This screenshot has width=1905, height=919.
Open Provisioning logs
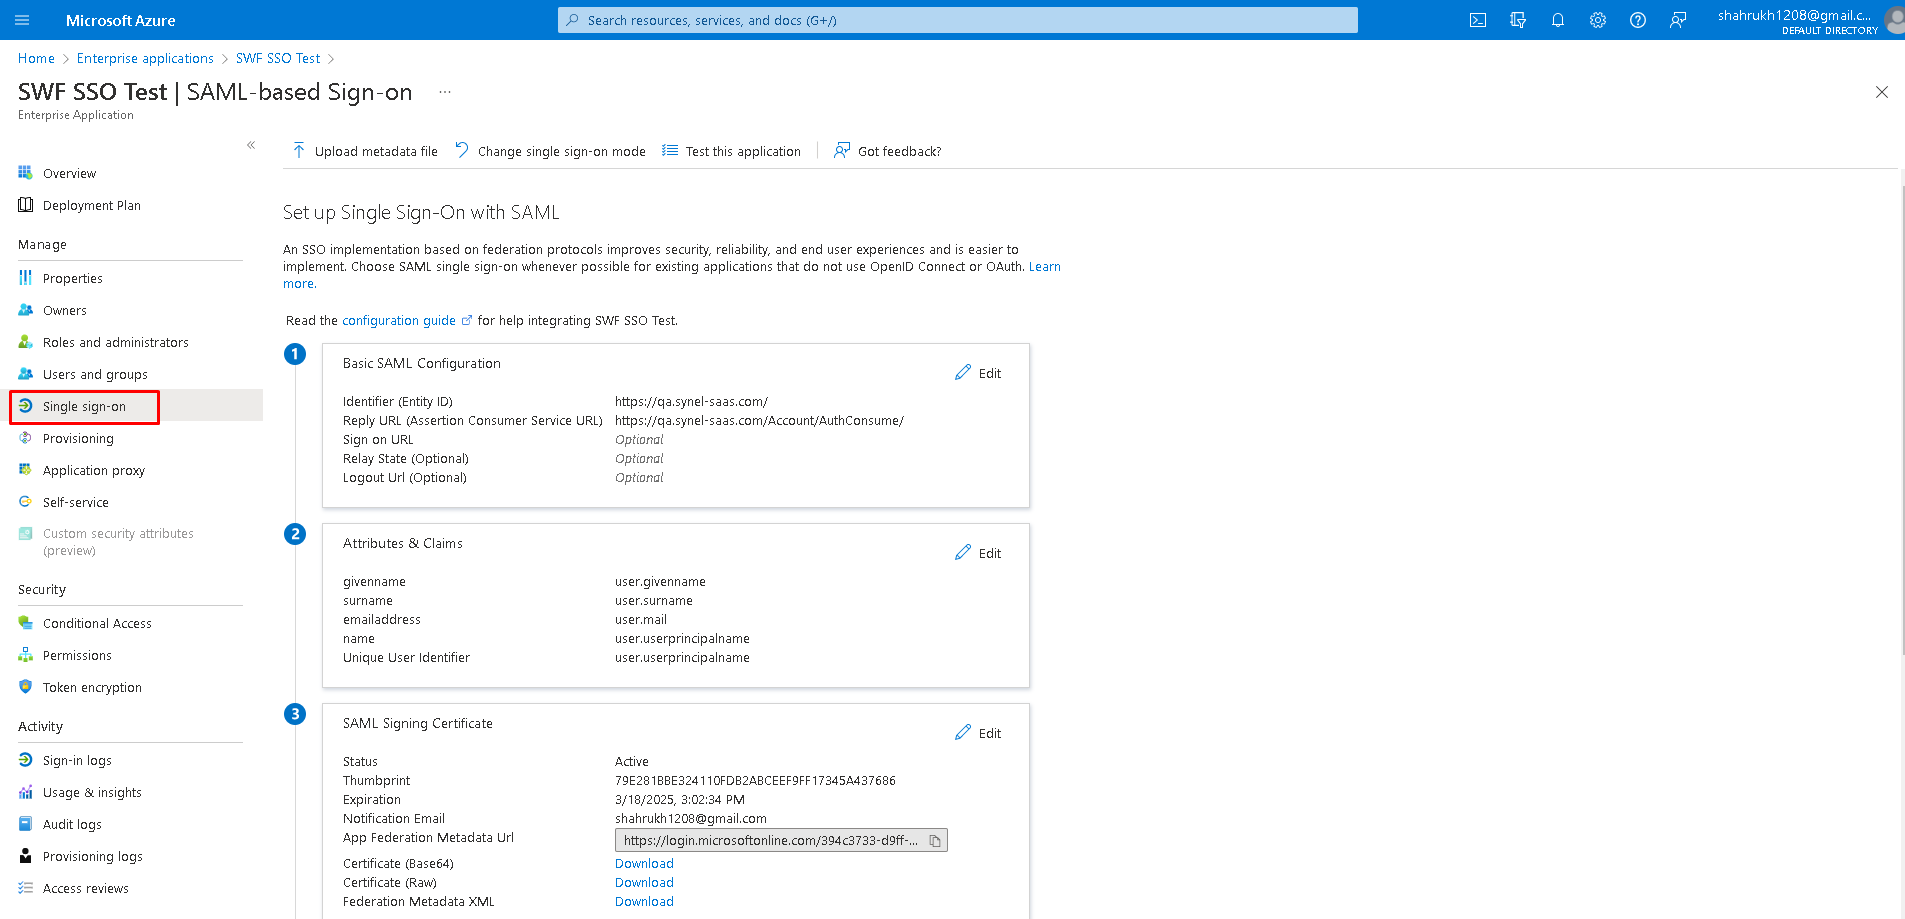click(x=92, y=856)
